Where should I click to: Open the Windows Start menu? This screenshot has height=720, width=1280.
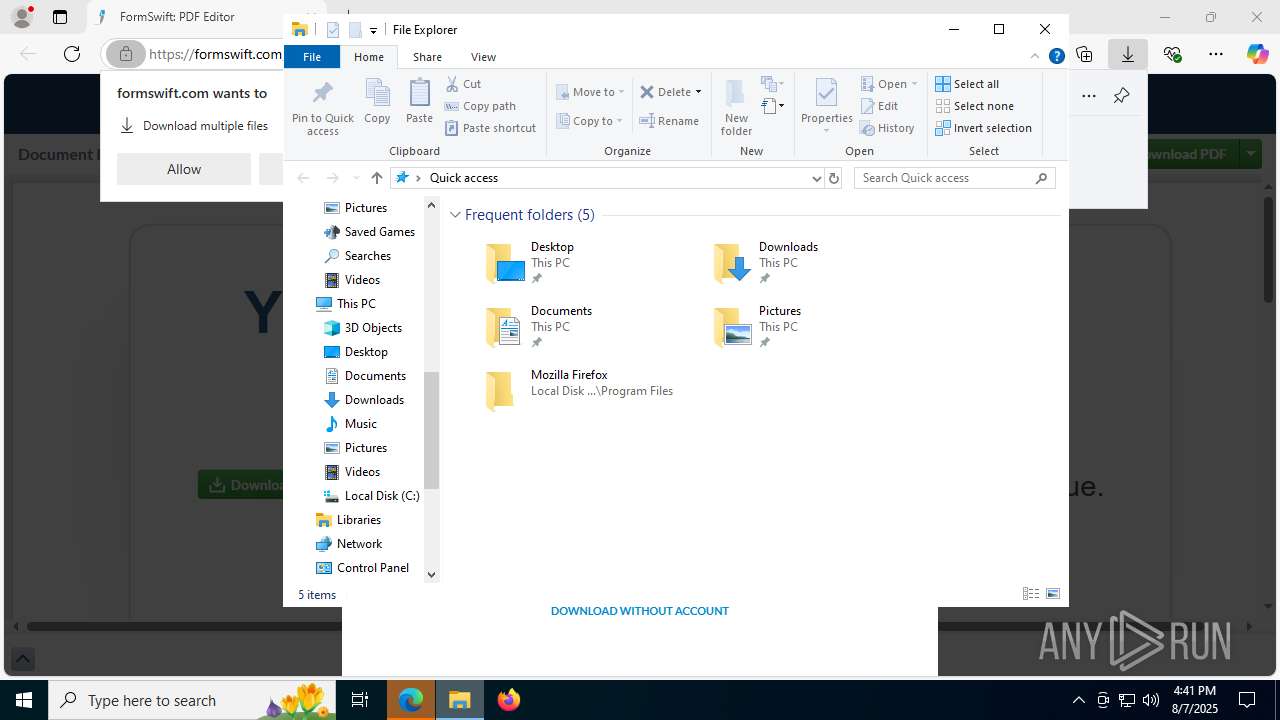23,700
